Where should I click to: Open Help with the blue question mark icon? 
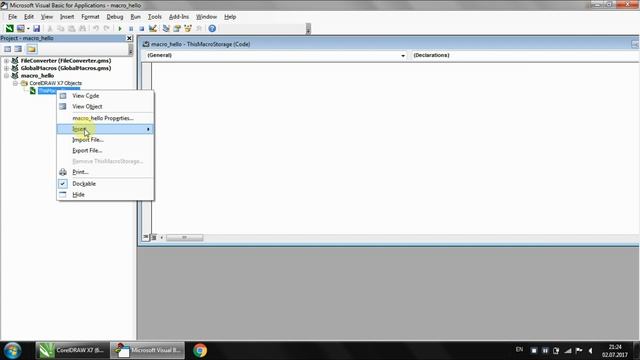tap(212, 29)
